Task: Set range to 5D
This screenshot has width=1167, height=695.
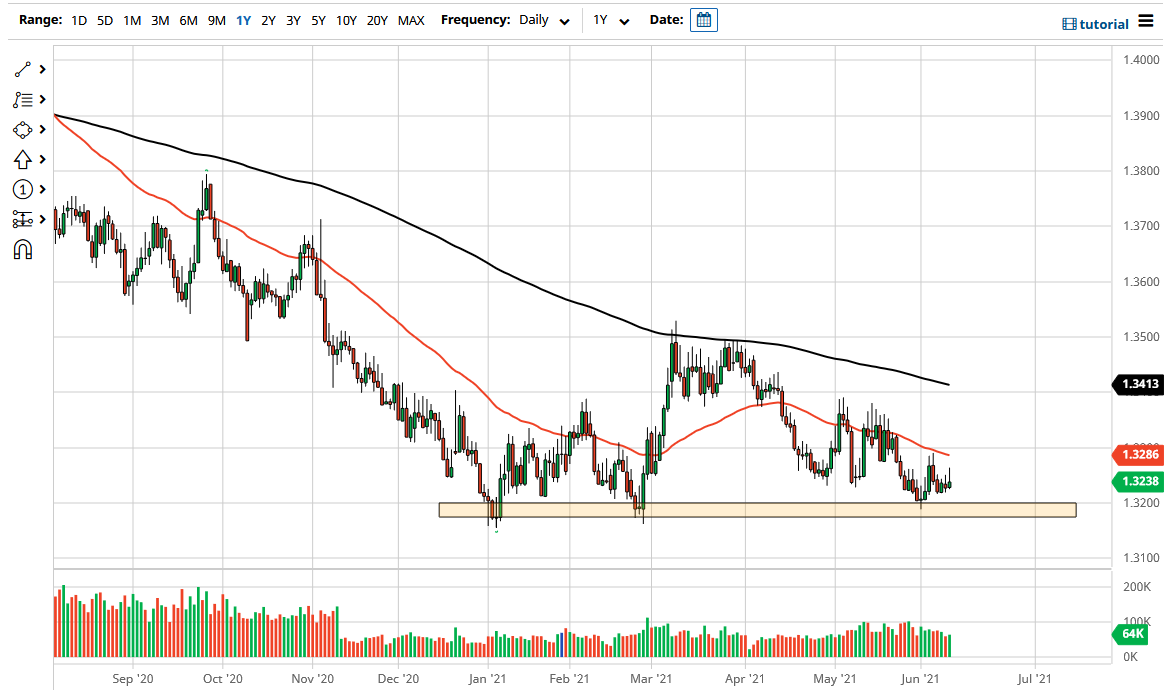Action: (x=105, y=21)
